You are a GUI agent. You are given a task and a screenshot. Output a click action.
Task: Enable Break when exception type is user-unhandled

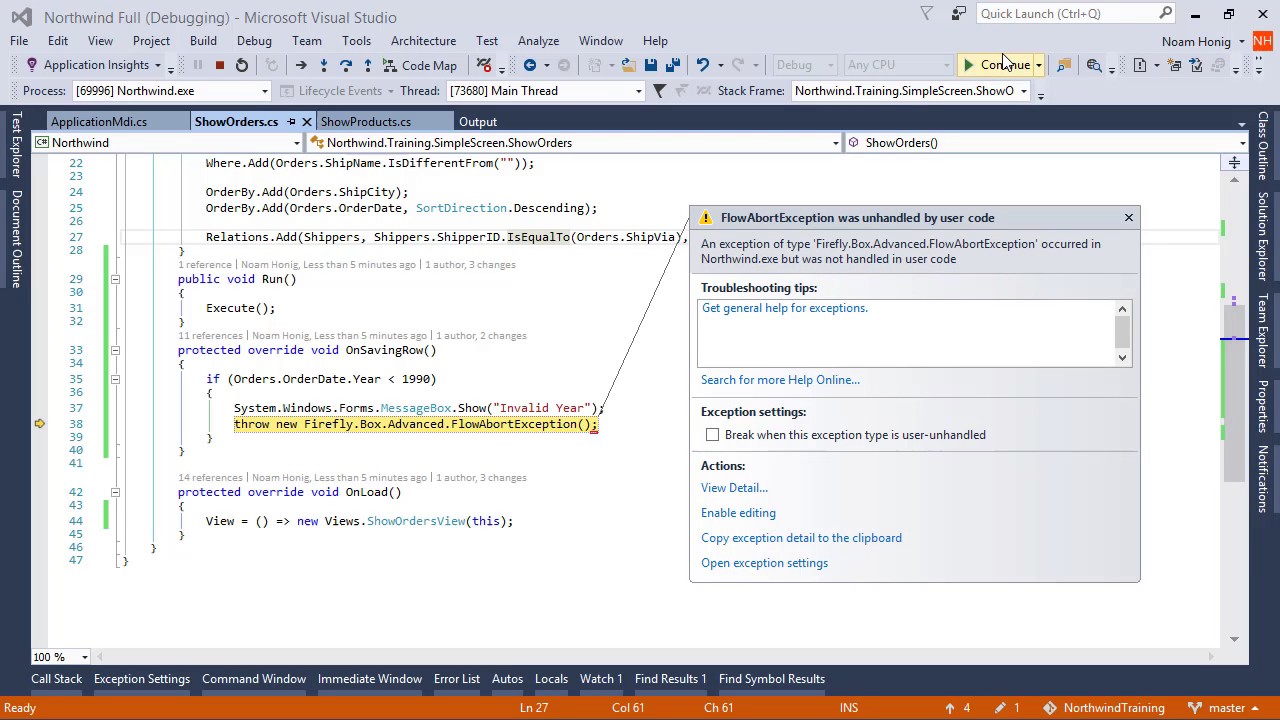coord(712,435)
